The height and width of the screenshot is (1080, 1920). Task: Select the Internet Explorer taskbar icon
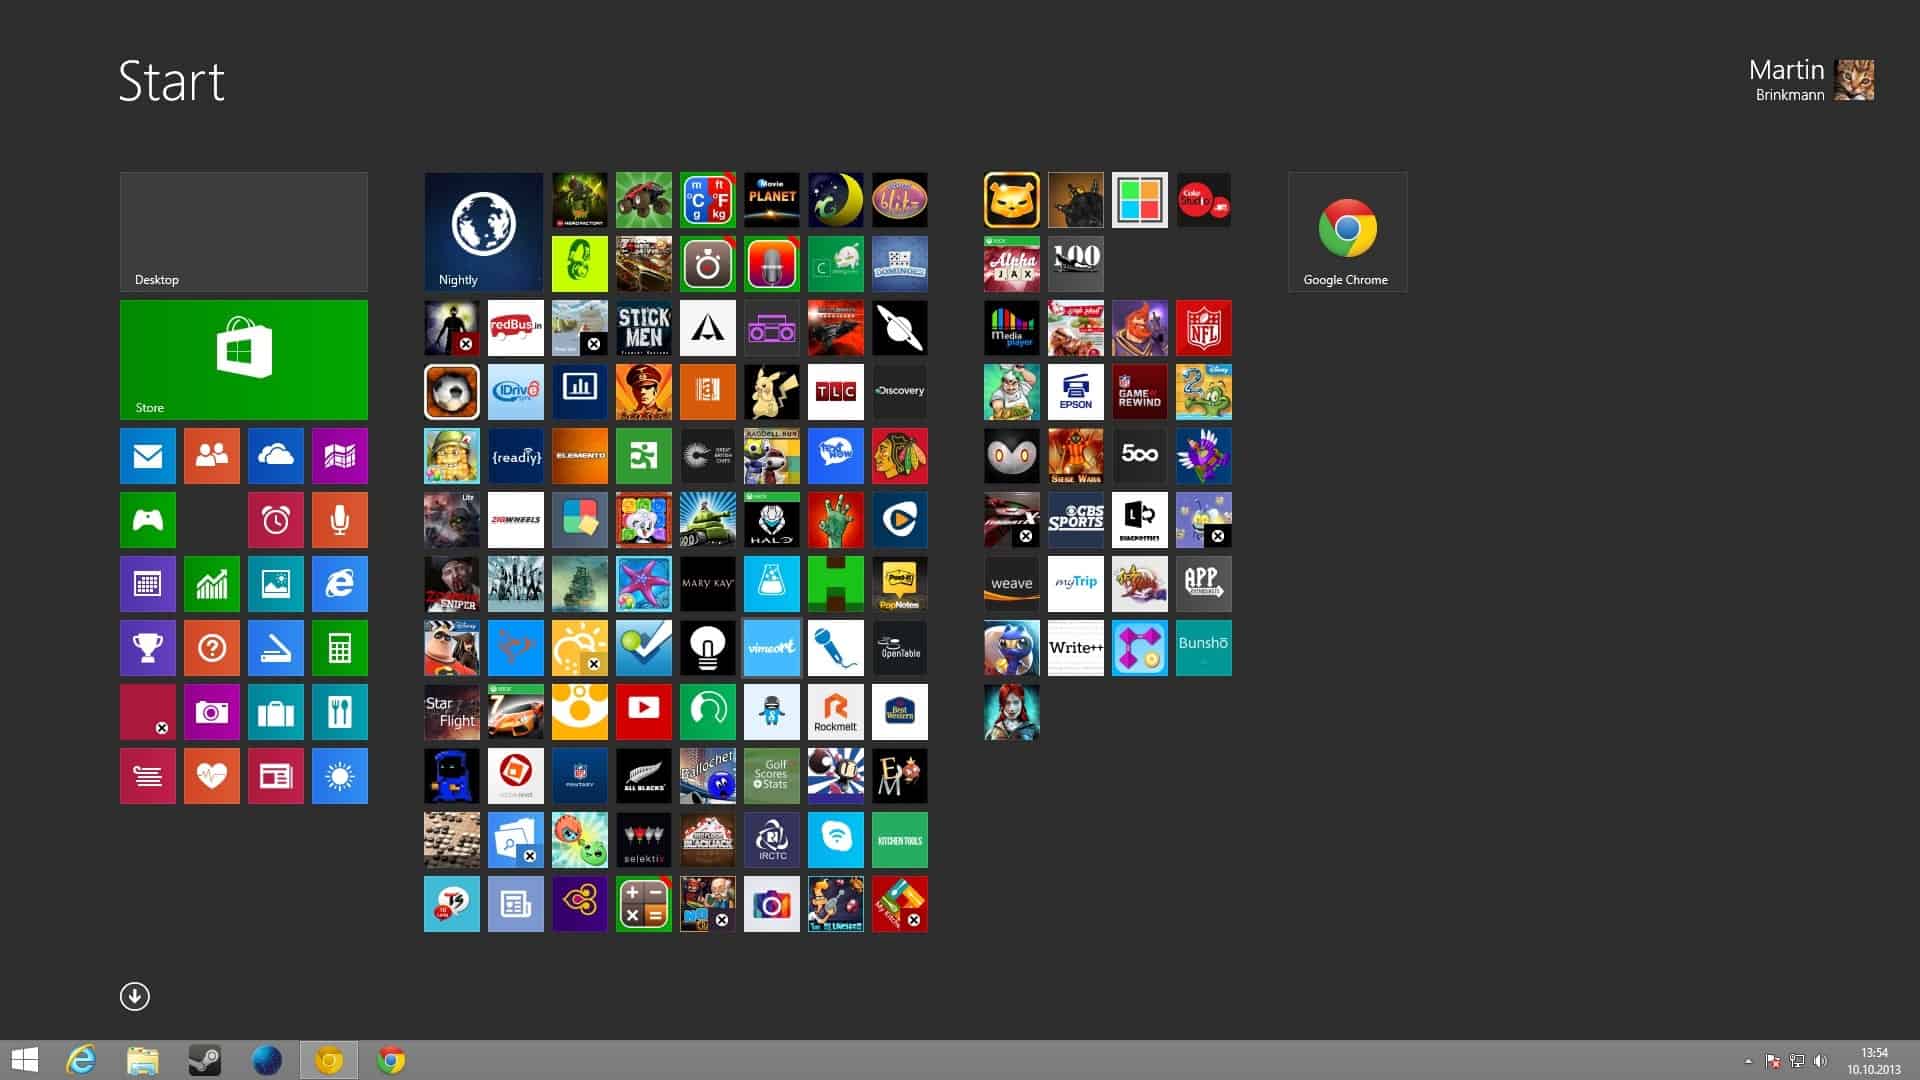coord(82,1059)
